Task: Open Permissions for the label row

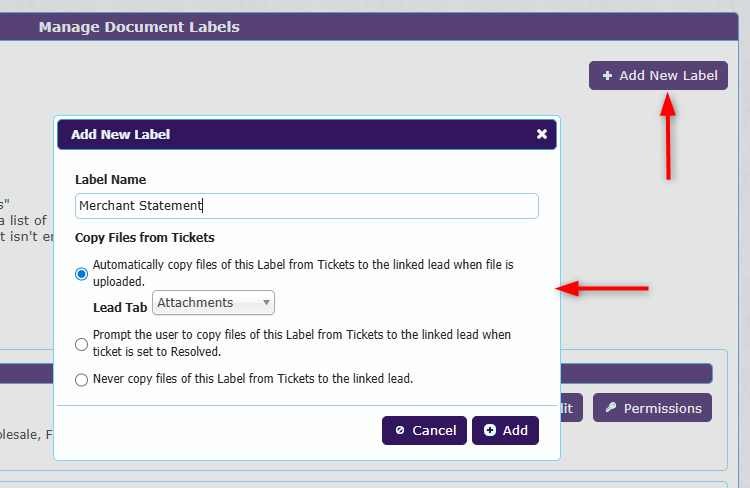Action: tap(652, 408)
